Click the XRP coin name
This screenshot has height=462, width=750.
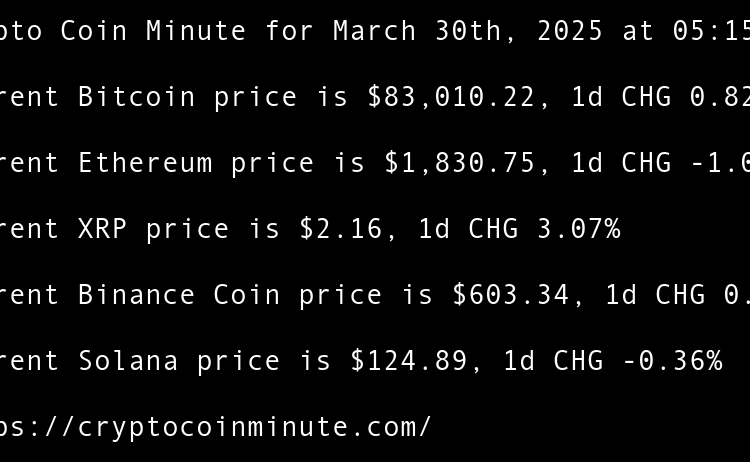[x=102, y=229]
